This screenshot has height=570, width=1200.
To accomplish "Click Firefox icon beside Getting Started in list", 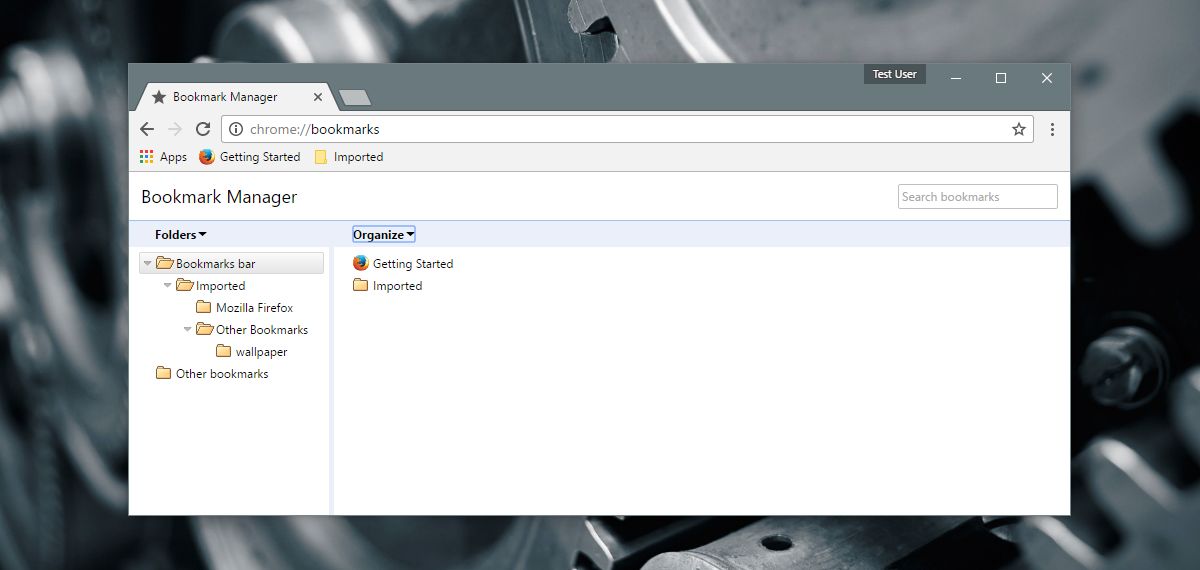I will point(361,264).
